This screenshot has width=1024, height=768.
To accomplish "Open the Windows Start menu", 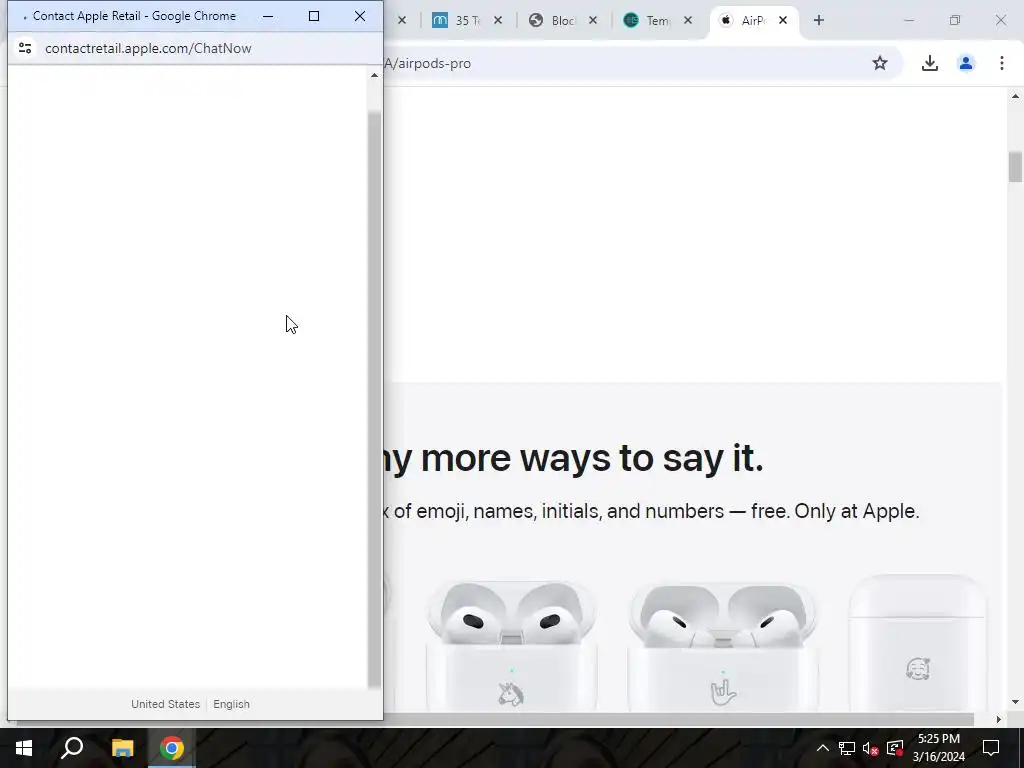I will point(24,748).
